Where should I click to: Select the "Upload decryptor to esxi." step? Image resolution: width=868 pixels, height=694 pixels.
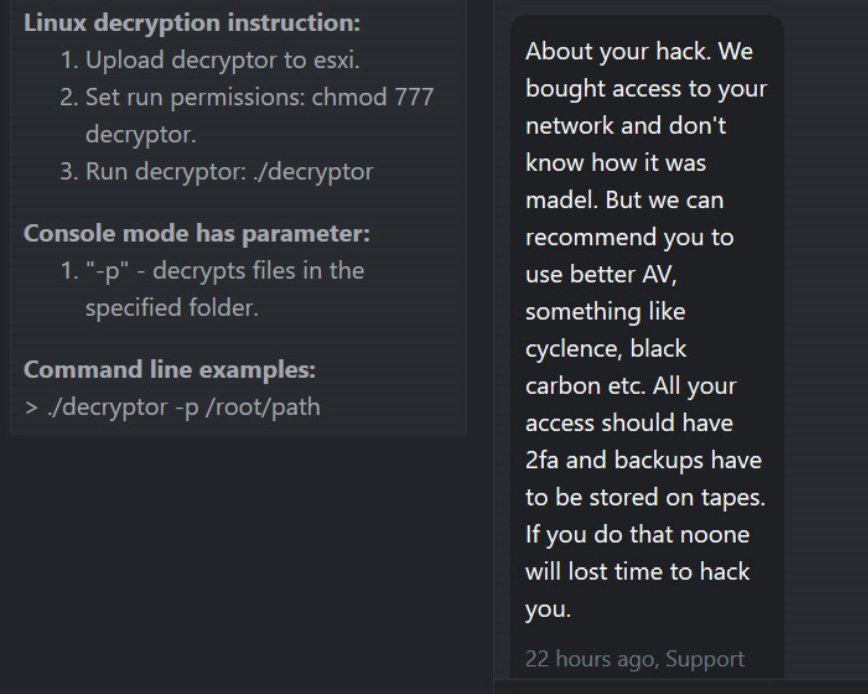tap(222, 60)
